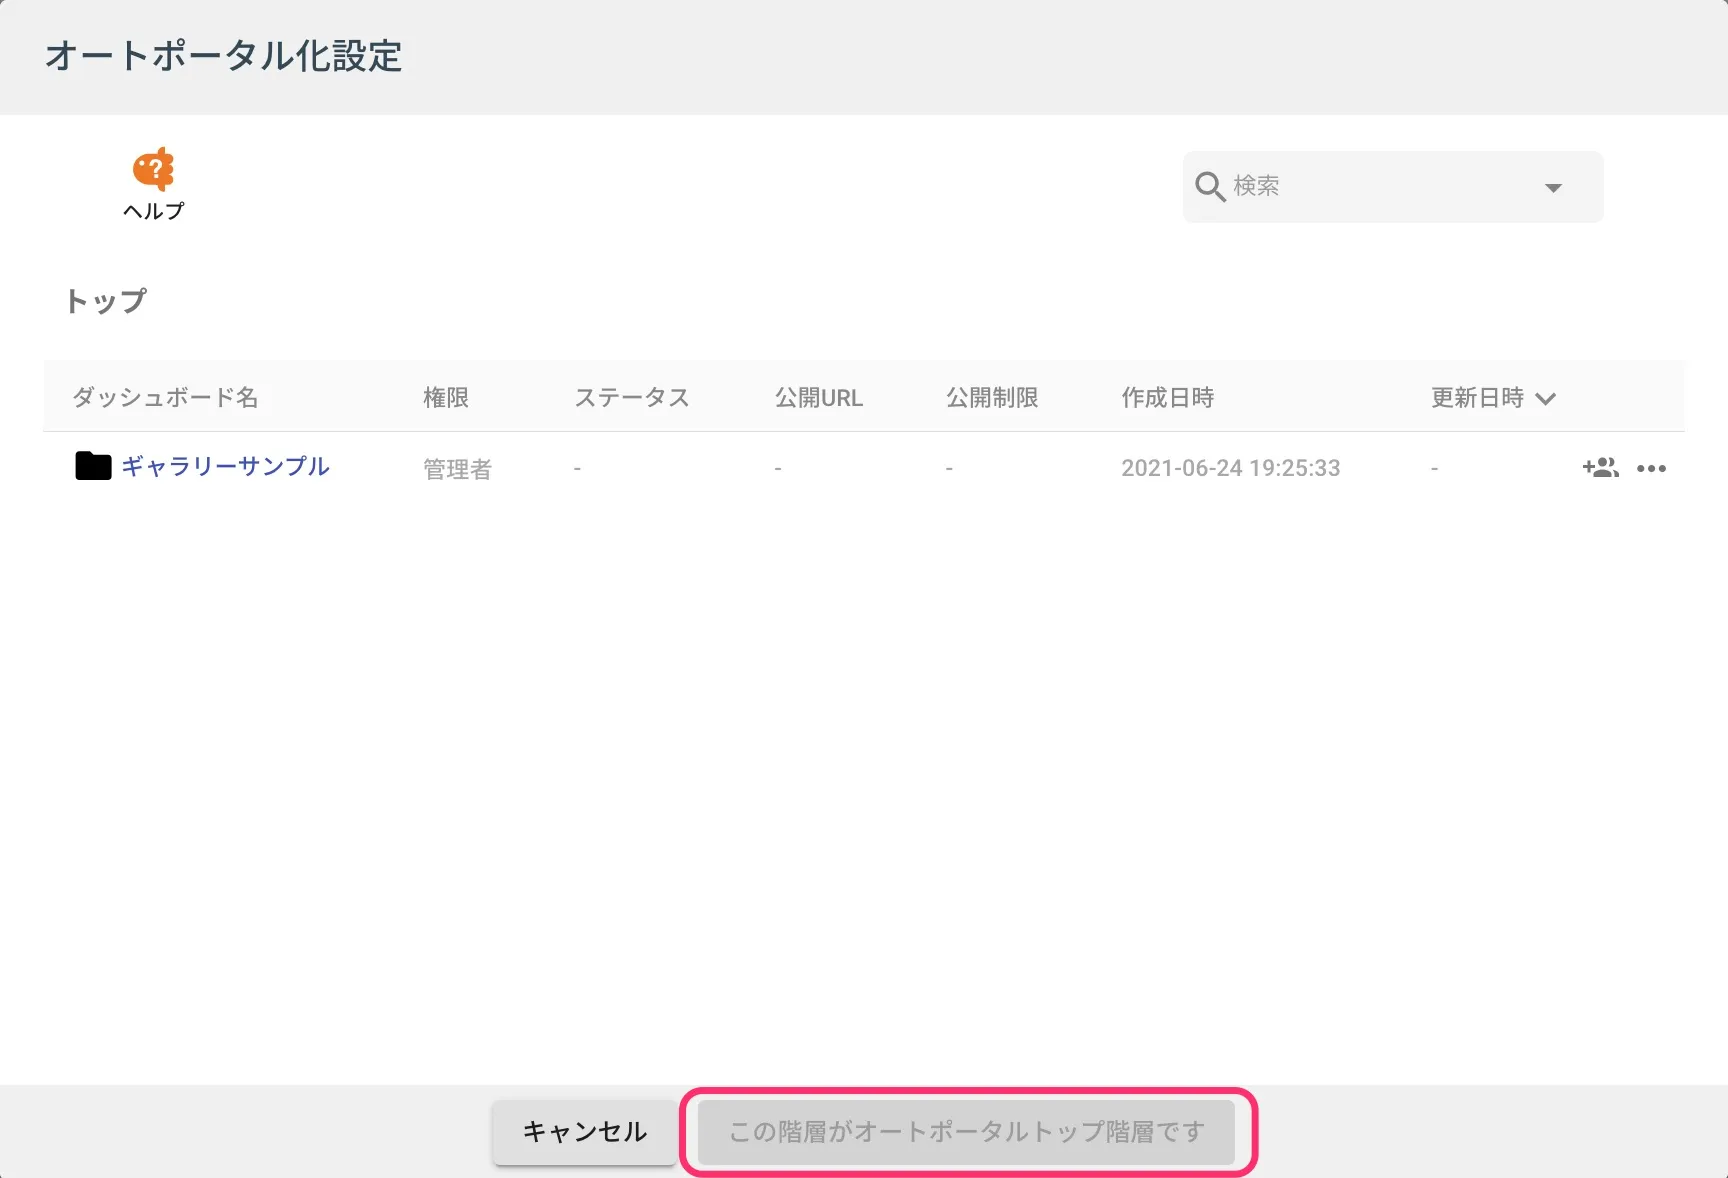Click the search magnifier icon
This screenshot has height=1178, width=1728.
[x=1210, y=187]
